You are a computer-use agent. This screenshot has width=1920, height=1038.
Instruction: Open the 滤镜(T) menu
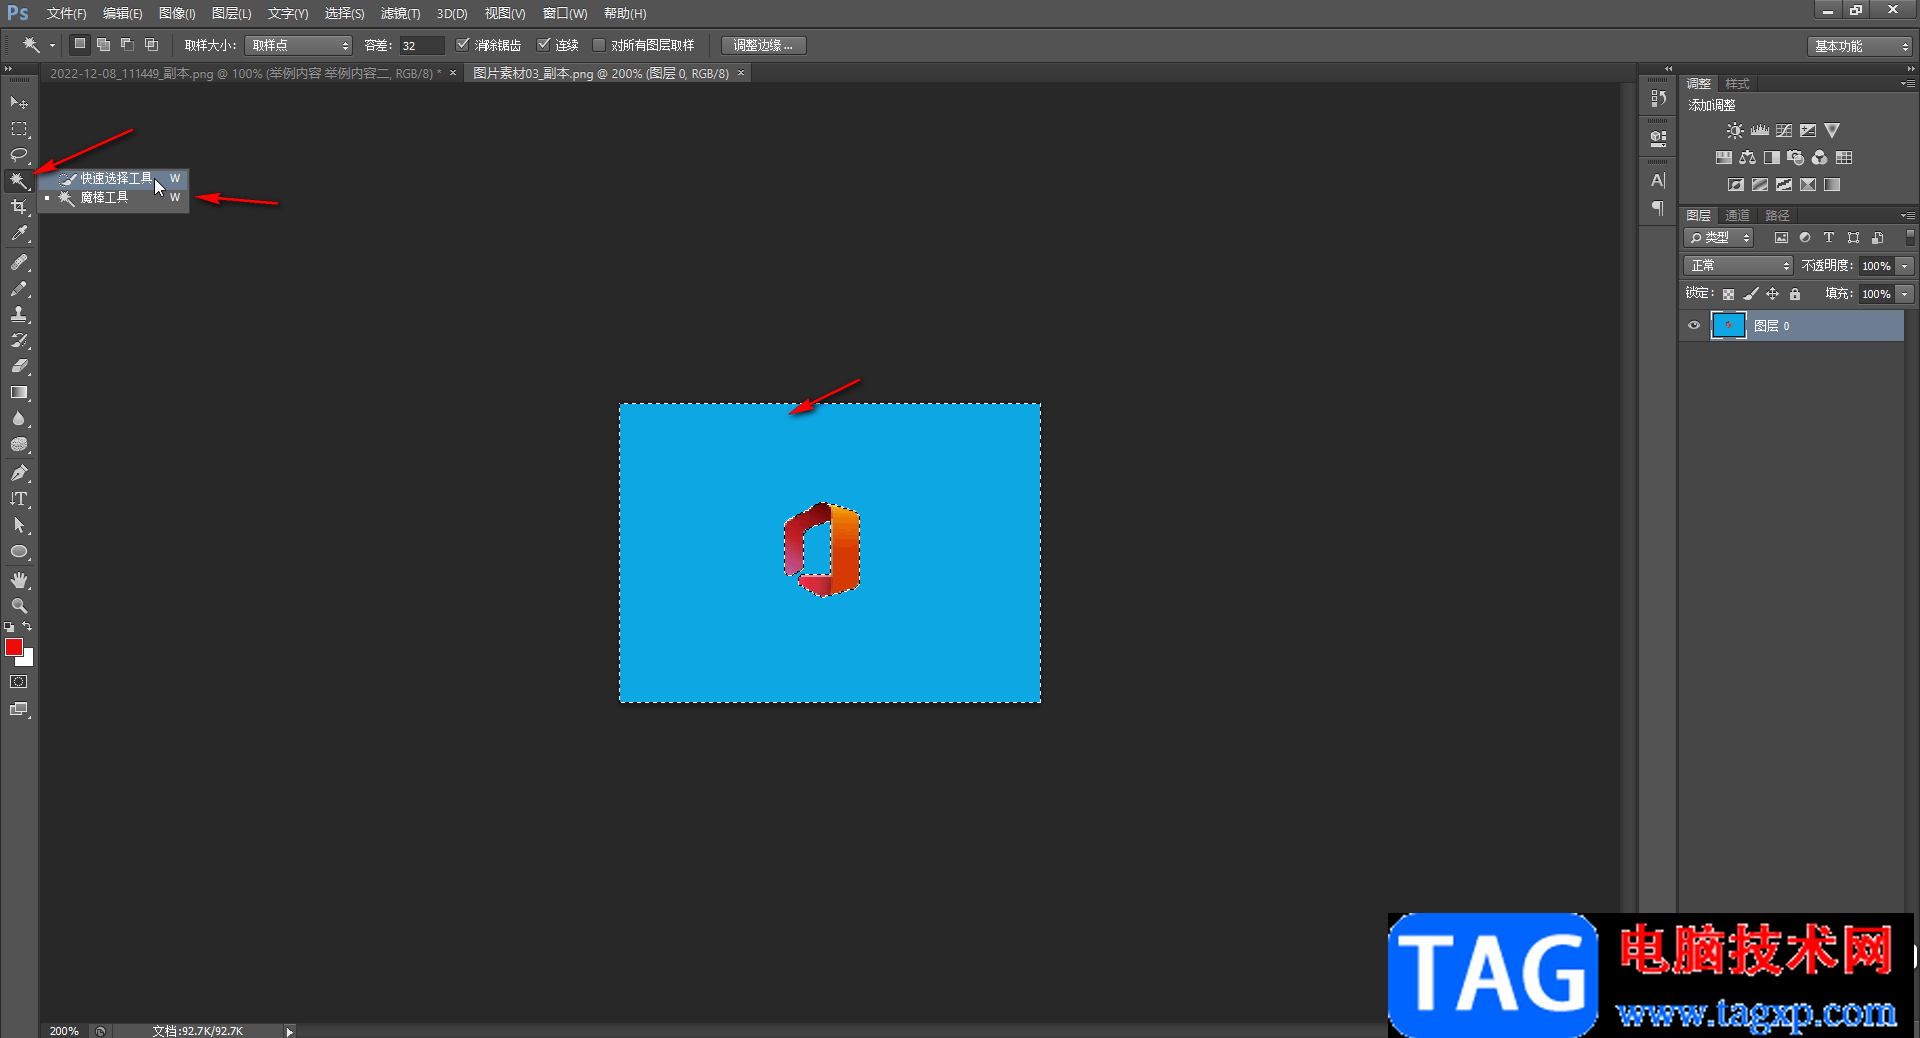pyautogui.click(x=400, y=13)
